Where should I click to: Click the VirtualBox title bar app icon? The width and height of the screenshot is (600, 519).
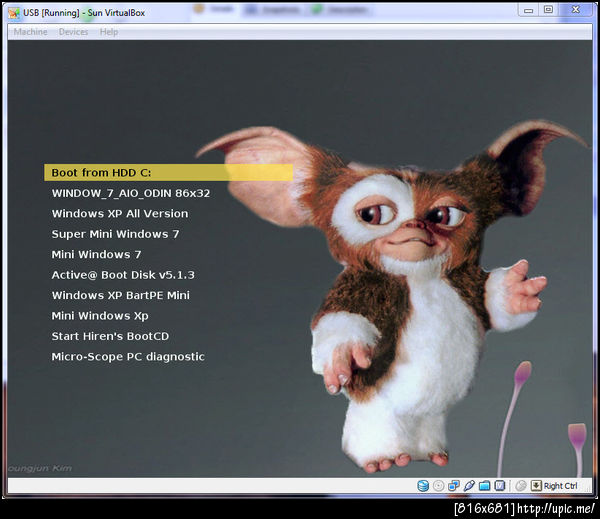point(14,13)
